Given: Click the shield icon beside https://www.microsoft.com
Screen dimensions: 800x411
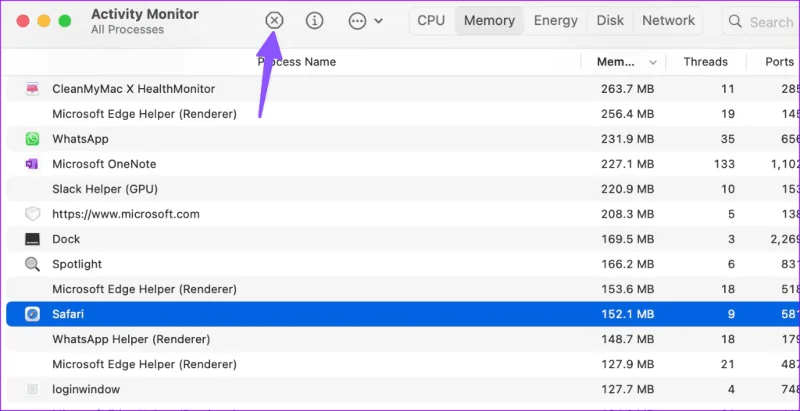Looking at the screenshot, I should point(32,214).
